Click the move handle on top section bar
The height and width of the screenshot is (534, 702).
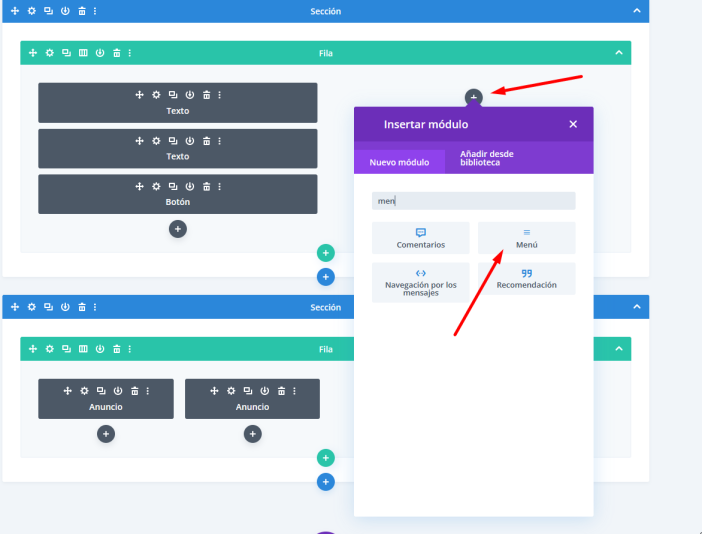(x=15, y=11)
